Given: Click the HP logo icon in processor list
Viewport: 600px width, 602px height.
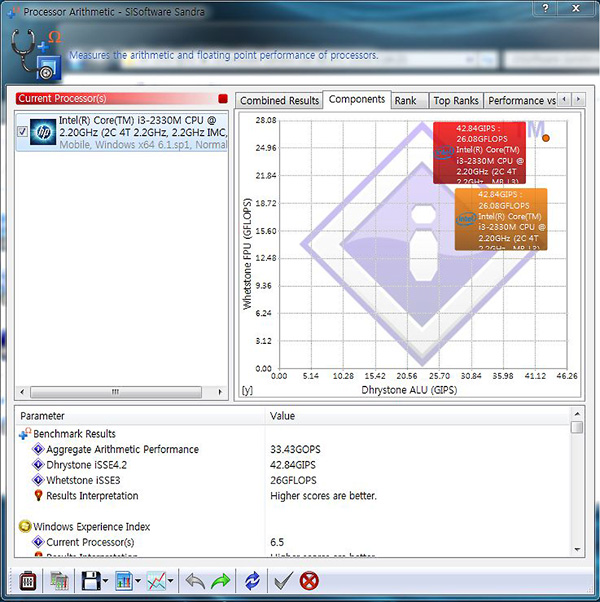Looking at the screenshot, I should 43,132.
